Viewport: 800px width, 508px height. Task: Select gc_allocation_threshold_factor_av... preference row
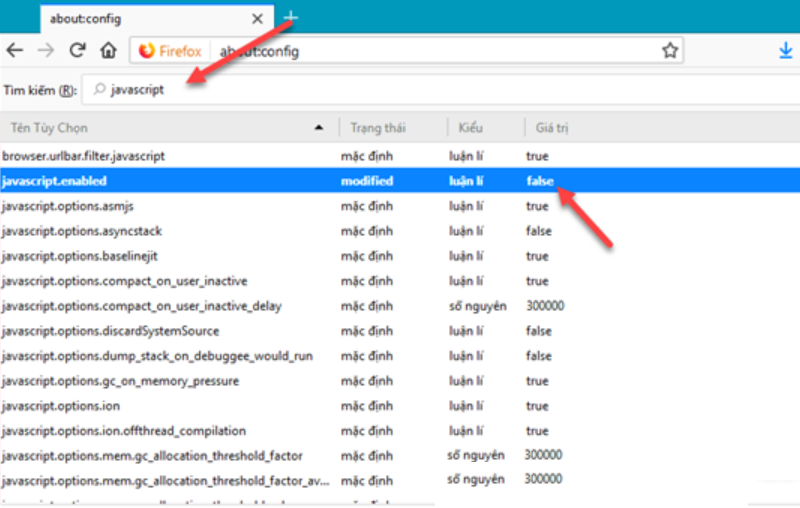[400, 480]
